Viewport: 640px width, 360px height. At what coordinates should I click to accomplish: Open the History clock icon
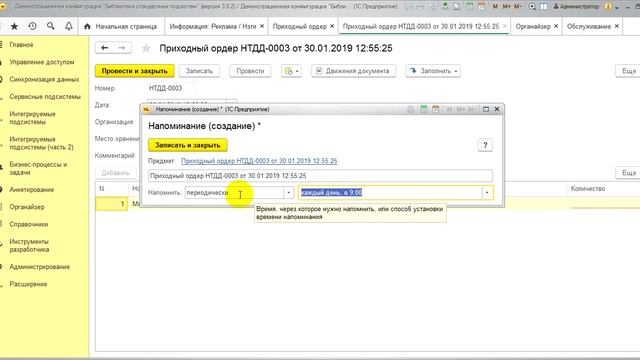(x=32, y=26)
